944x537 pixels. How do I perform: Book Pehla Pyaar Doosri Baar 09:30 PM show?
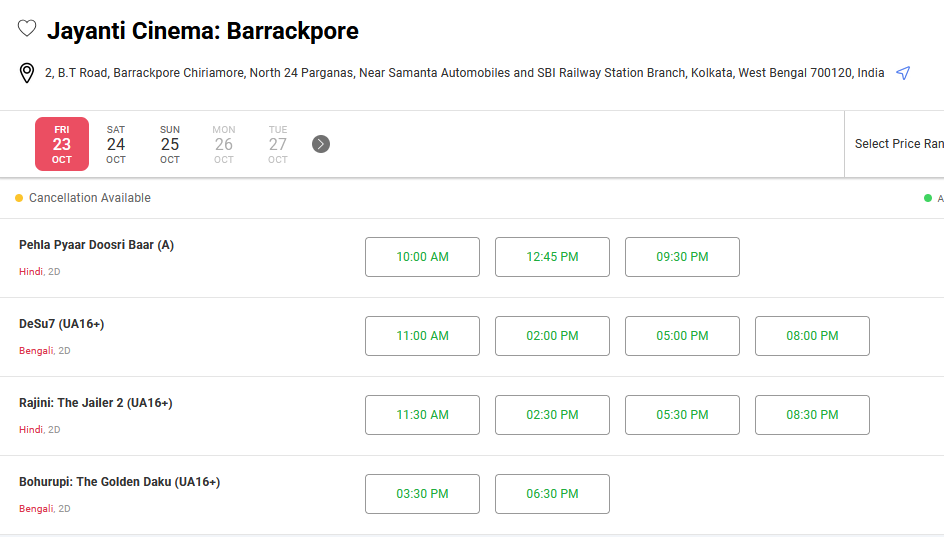pos(682,257)
